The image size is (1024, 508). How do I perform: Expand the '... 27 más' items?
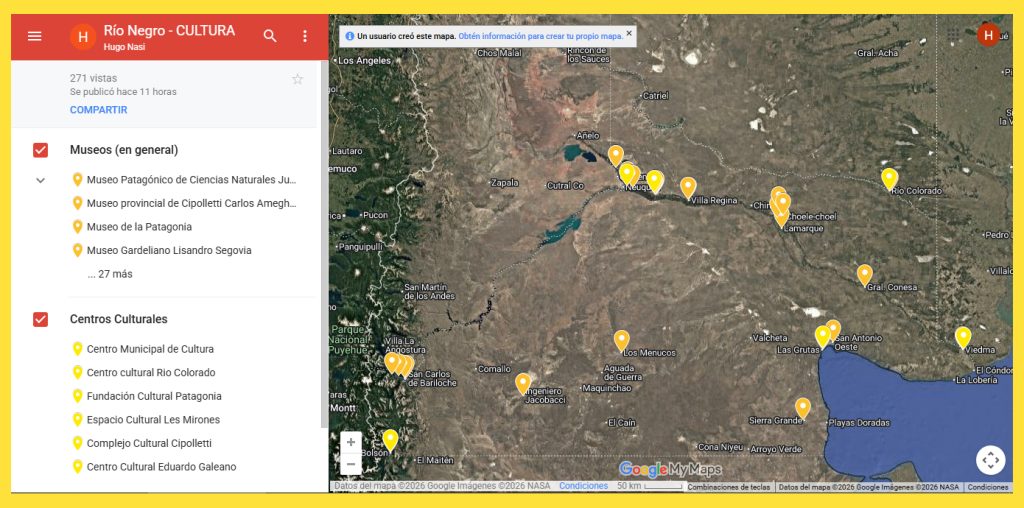coord(109,274)
